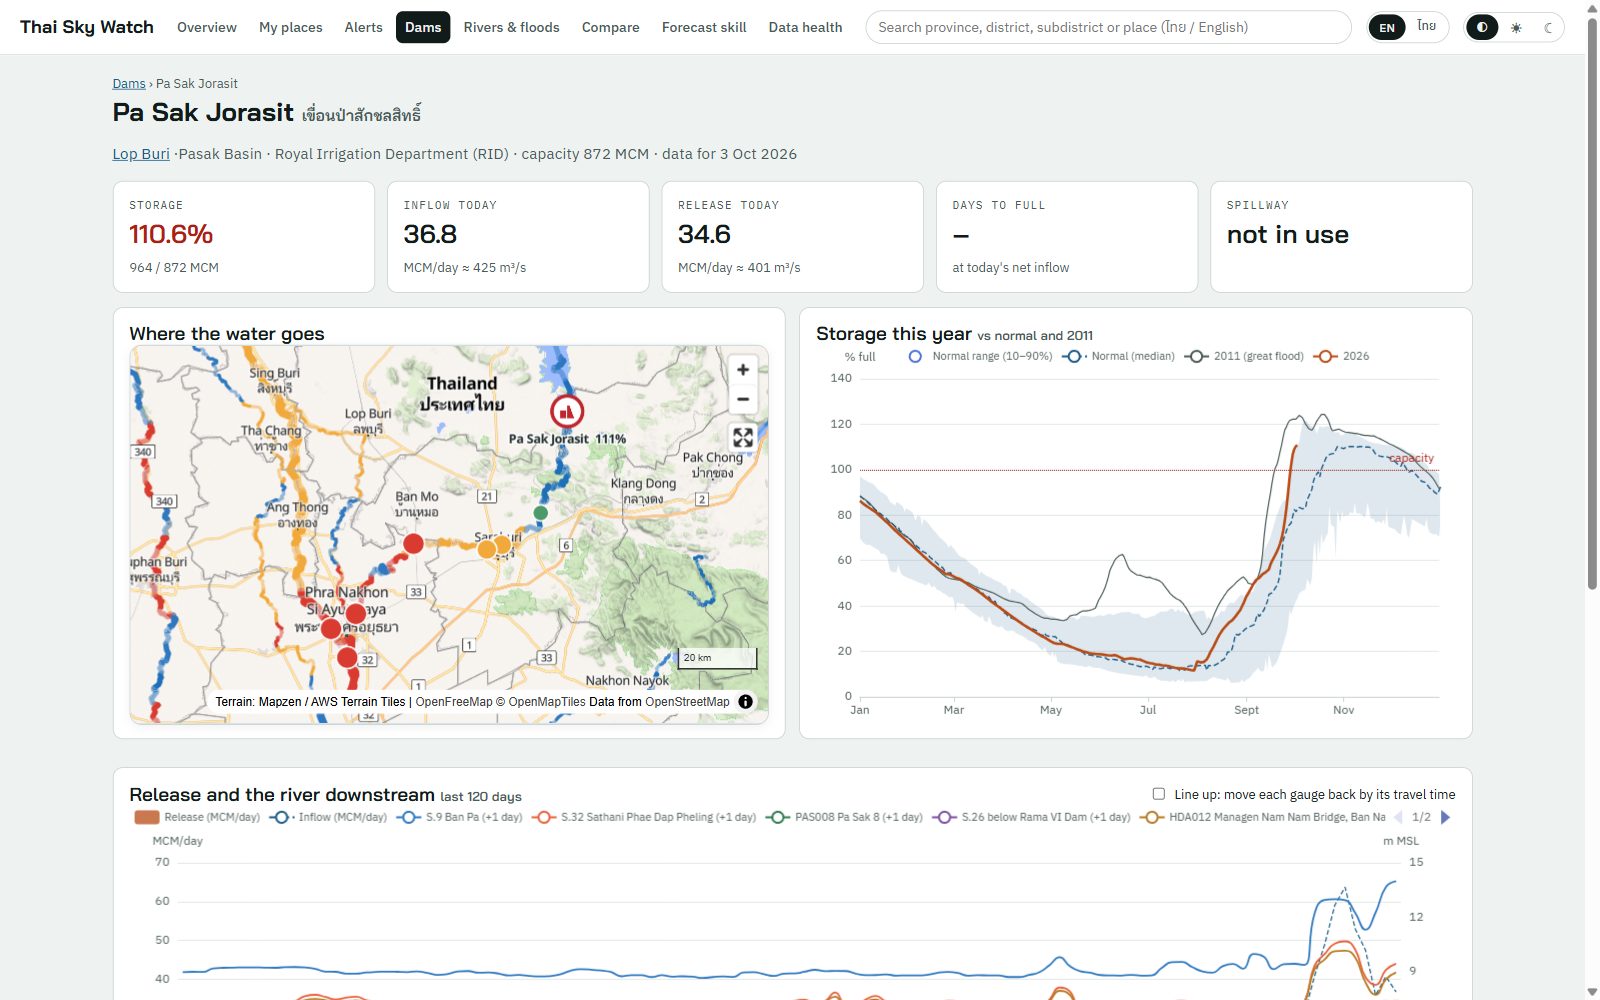The image size is (1600, 1000).
Task: Focus the place search field
Action: (1109, 27)
